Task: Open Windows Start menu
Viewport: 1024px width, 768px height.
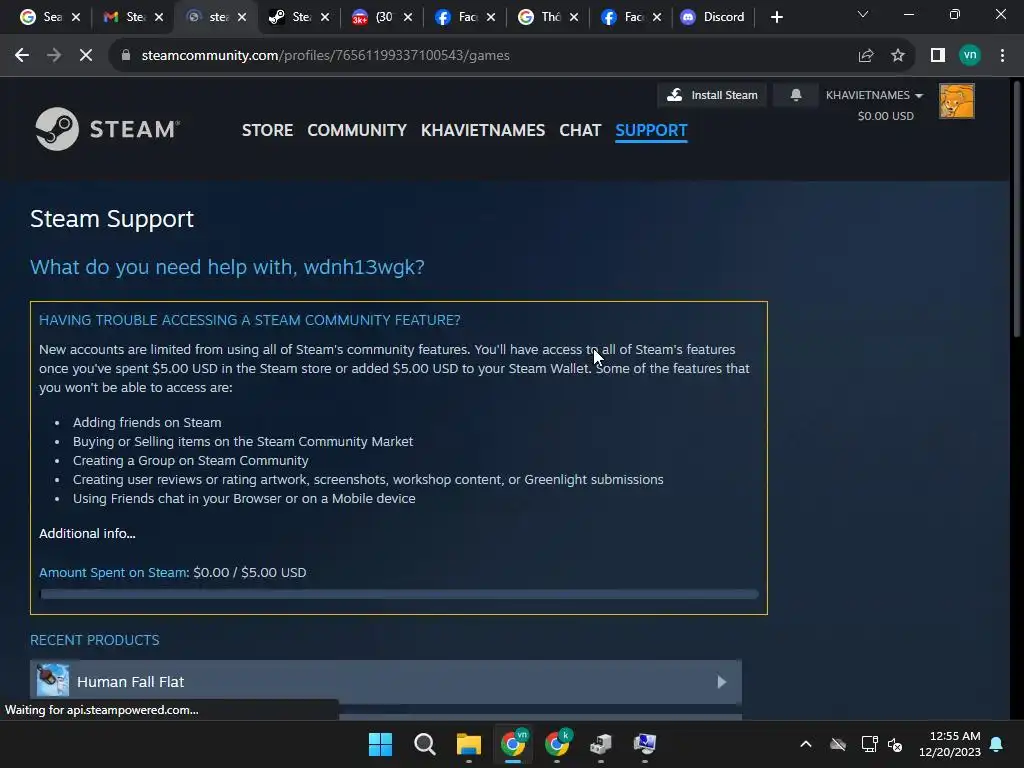Action: 380,744
